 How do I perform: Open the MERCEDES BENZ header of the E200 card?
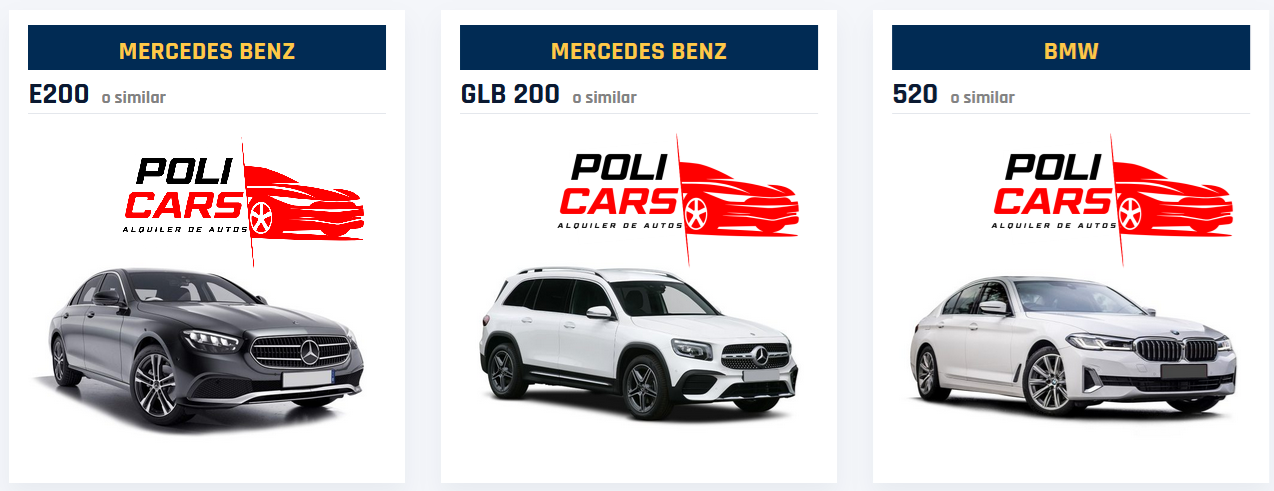point(207,48)
